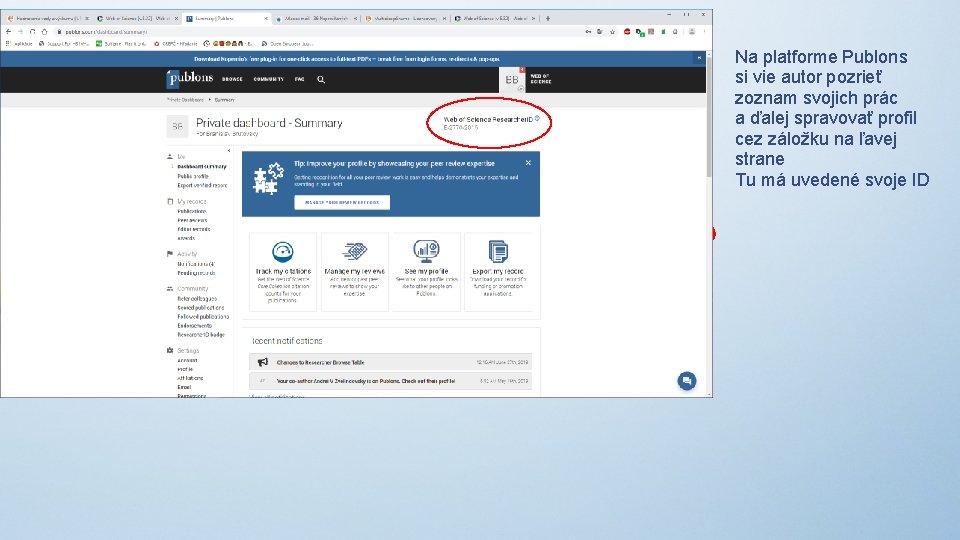
Task: Open Export verified record in sidebar
Action: click(202, 186)
